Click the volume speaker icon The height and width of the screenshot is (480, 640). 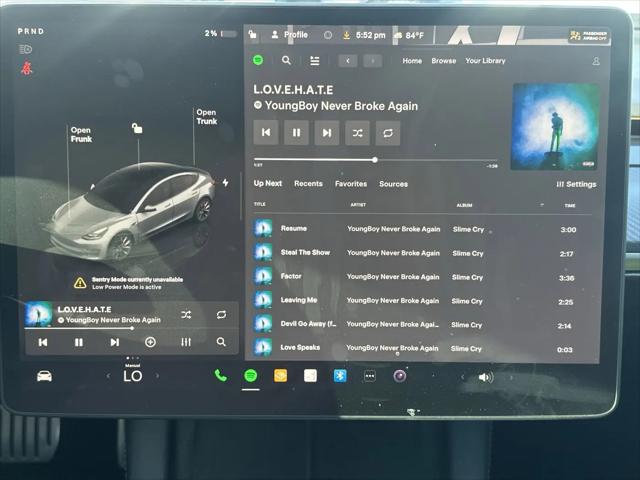[x=485, y=377]
